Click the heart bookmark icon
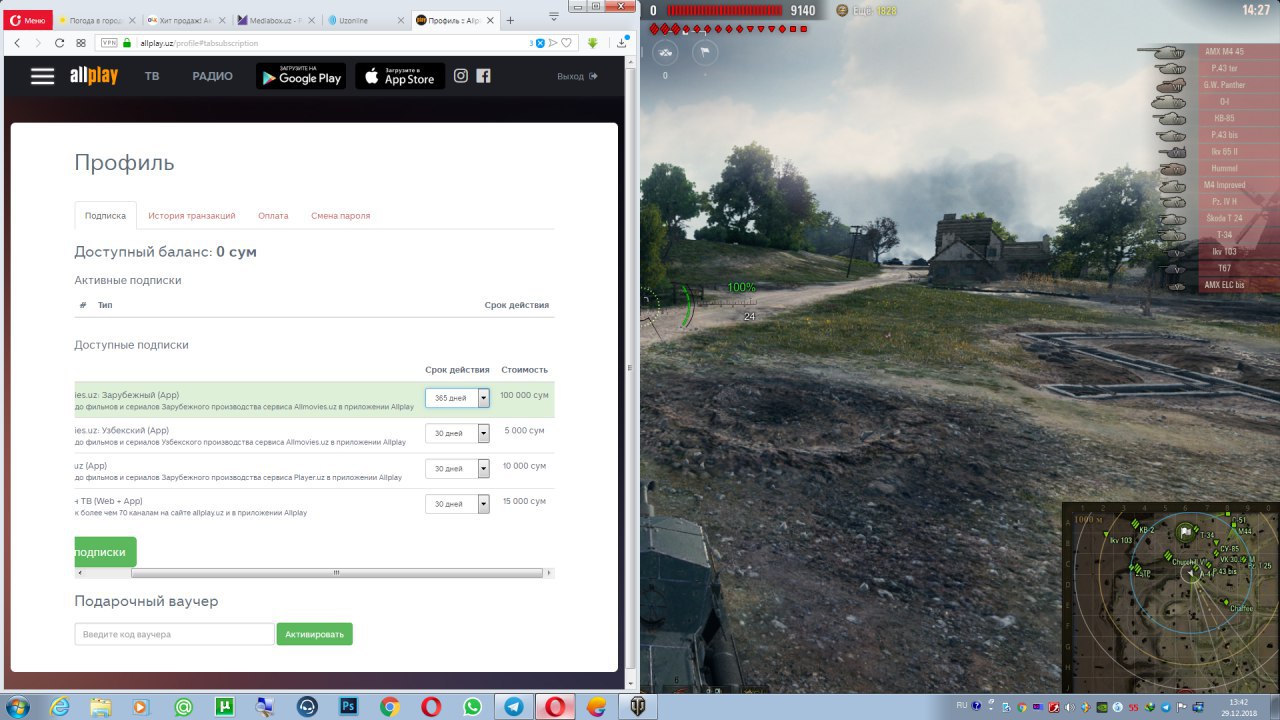Viewport: 1280px width, 720px height. [566, 43]
